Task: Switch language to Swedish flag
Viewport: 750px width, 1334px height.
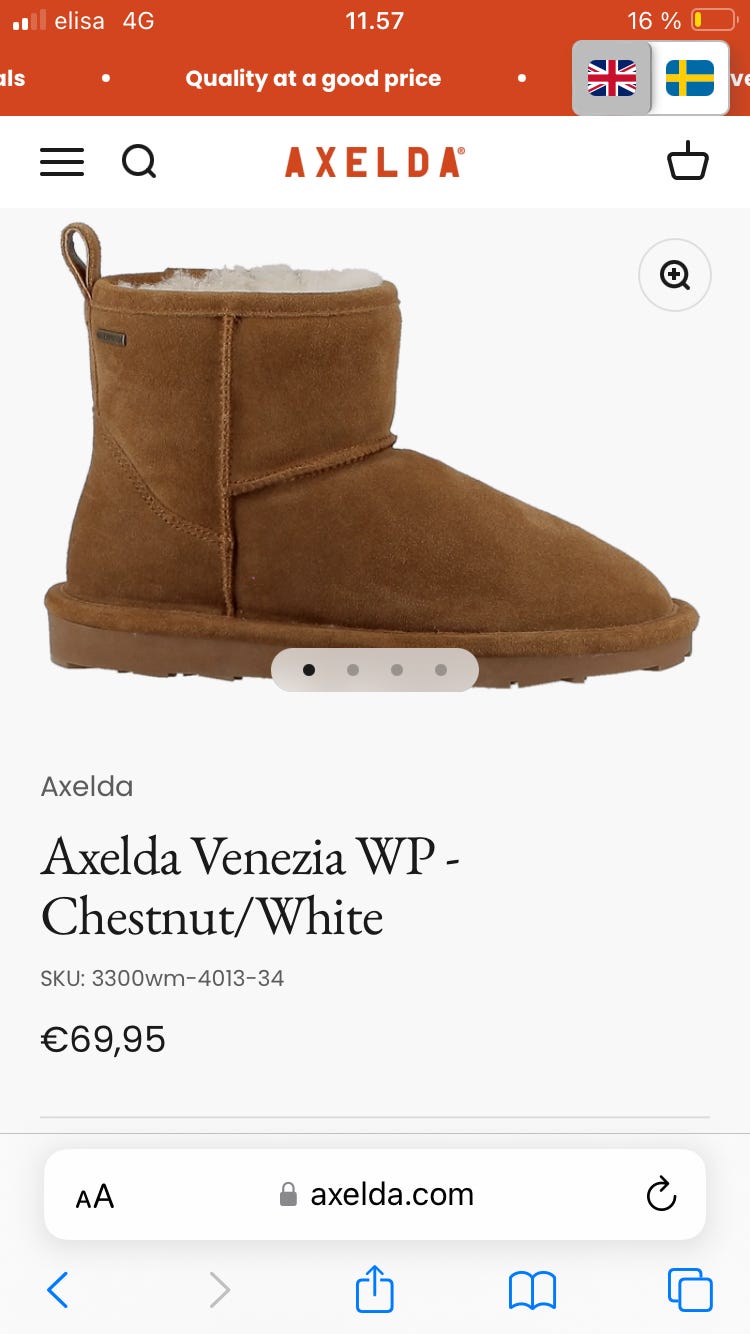Action: pos(690,78)
